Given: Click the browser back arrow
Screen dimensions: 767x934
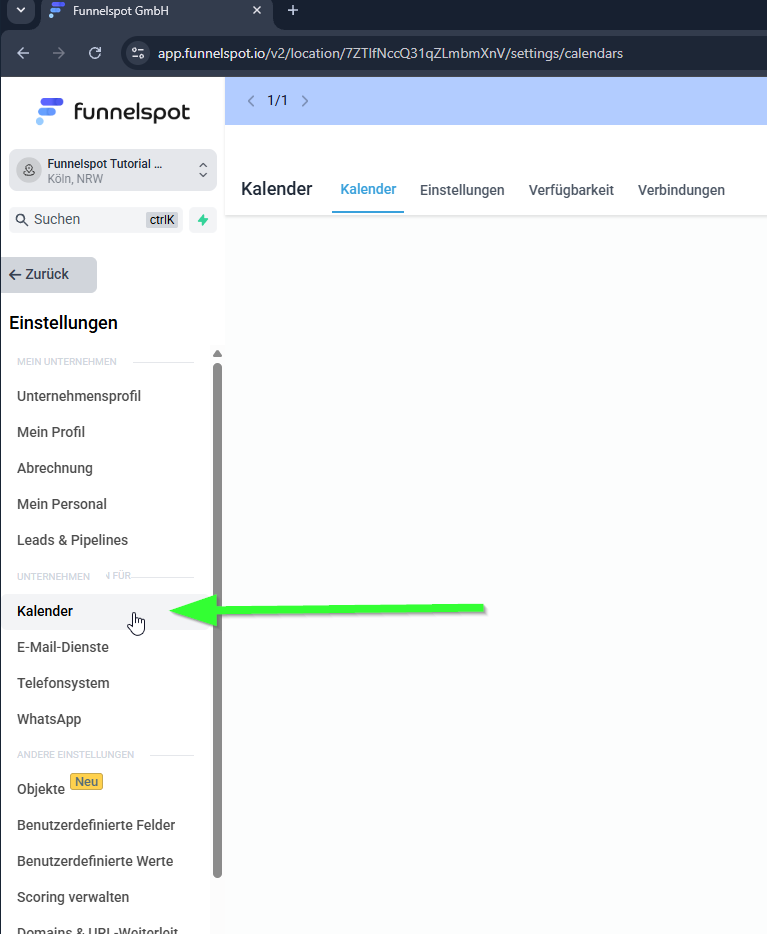Looking at the screenshot, I should [23, 53].
